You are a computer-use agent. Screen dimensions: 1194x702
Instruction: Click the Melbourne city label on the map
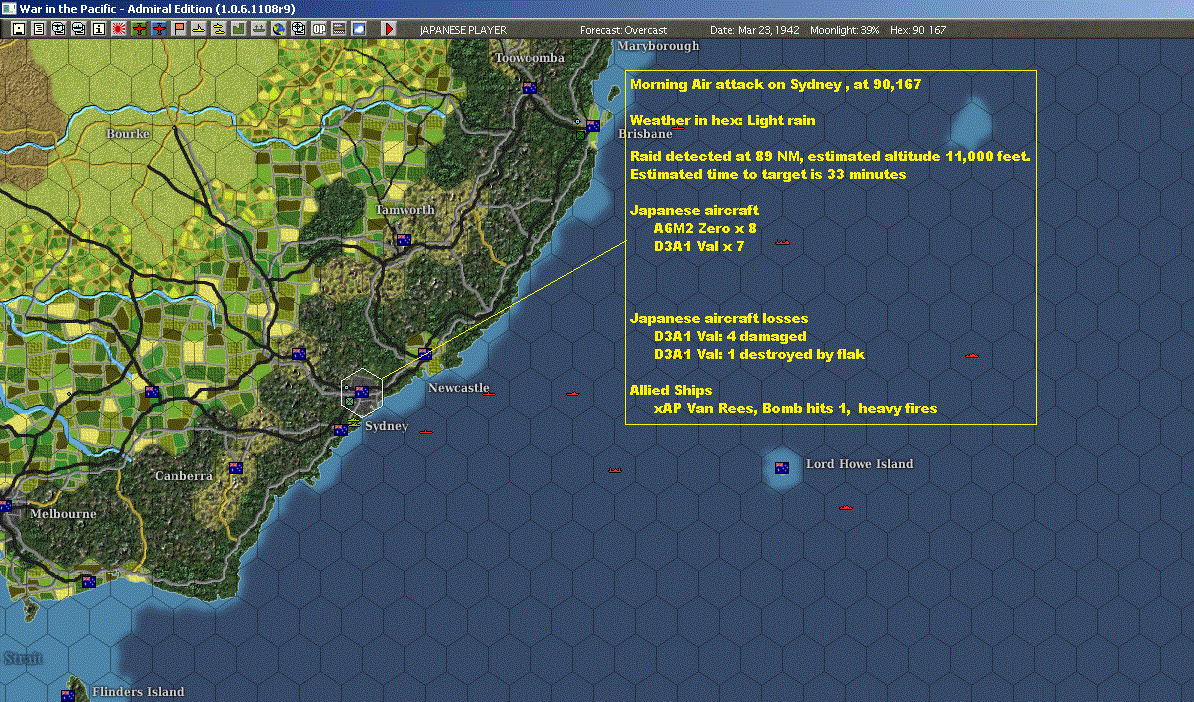[x=63, y=514]
